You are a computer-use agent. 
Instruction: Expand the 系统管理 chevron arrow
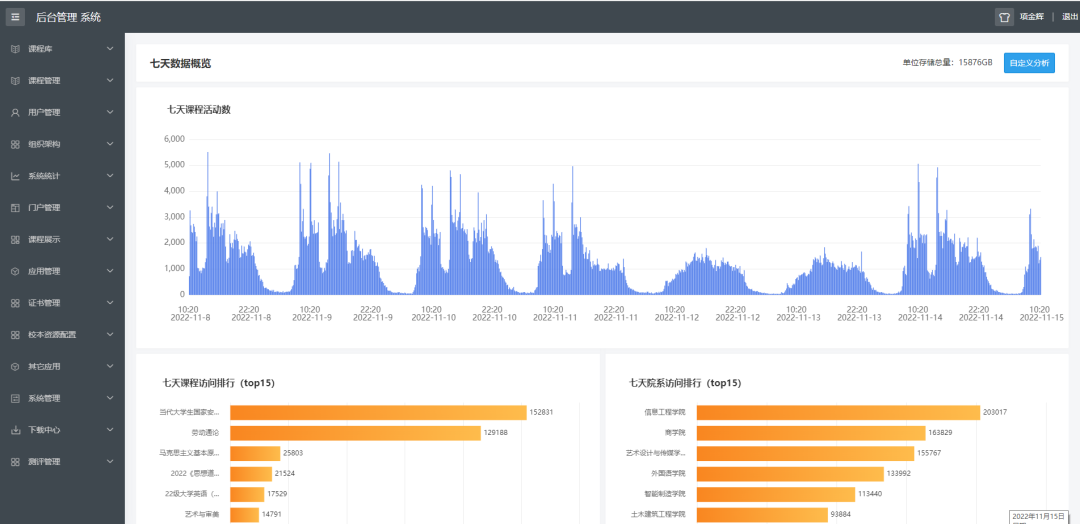pos(110,398)
